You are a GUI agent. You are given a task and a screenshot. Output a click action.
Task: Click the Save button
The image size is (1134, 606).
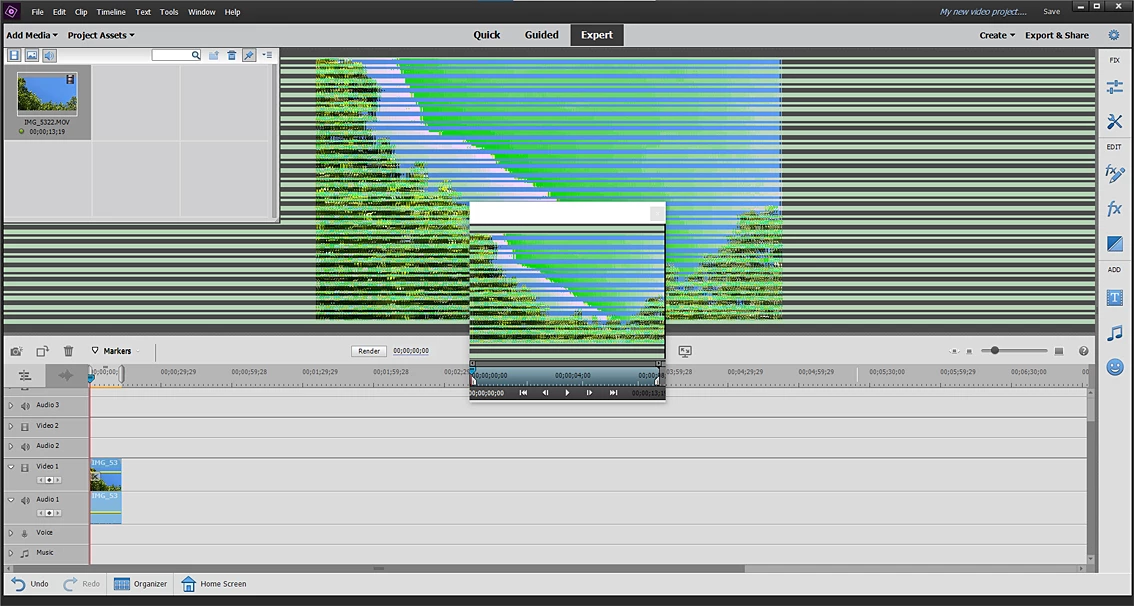(x=1052, y=12)
